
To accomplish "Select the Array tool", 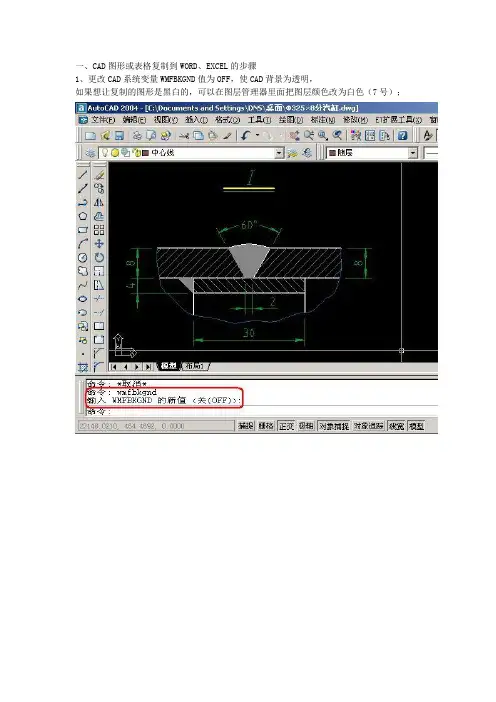I will click(99, 230).
